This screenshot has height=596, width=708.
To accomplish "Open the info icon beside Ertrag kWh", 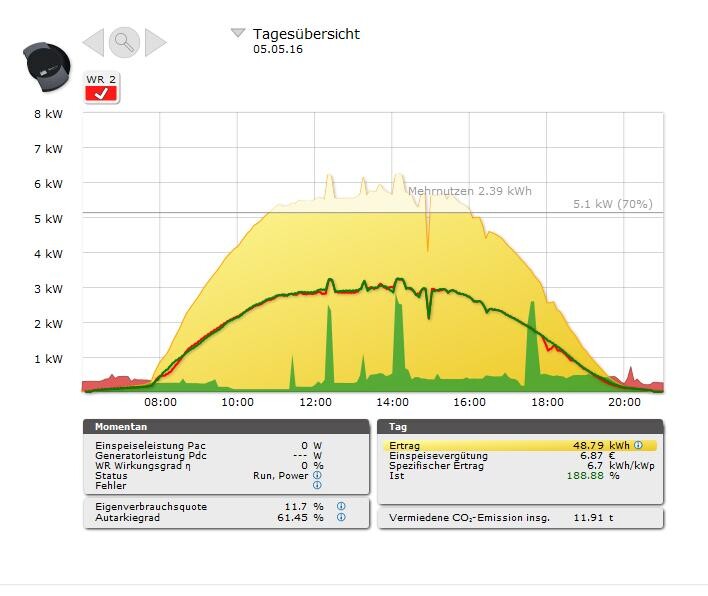I will [x=638, y=445].
